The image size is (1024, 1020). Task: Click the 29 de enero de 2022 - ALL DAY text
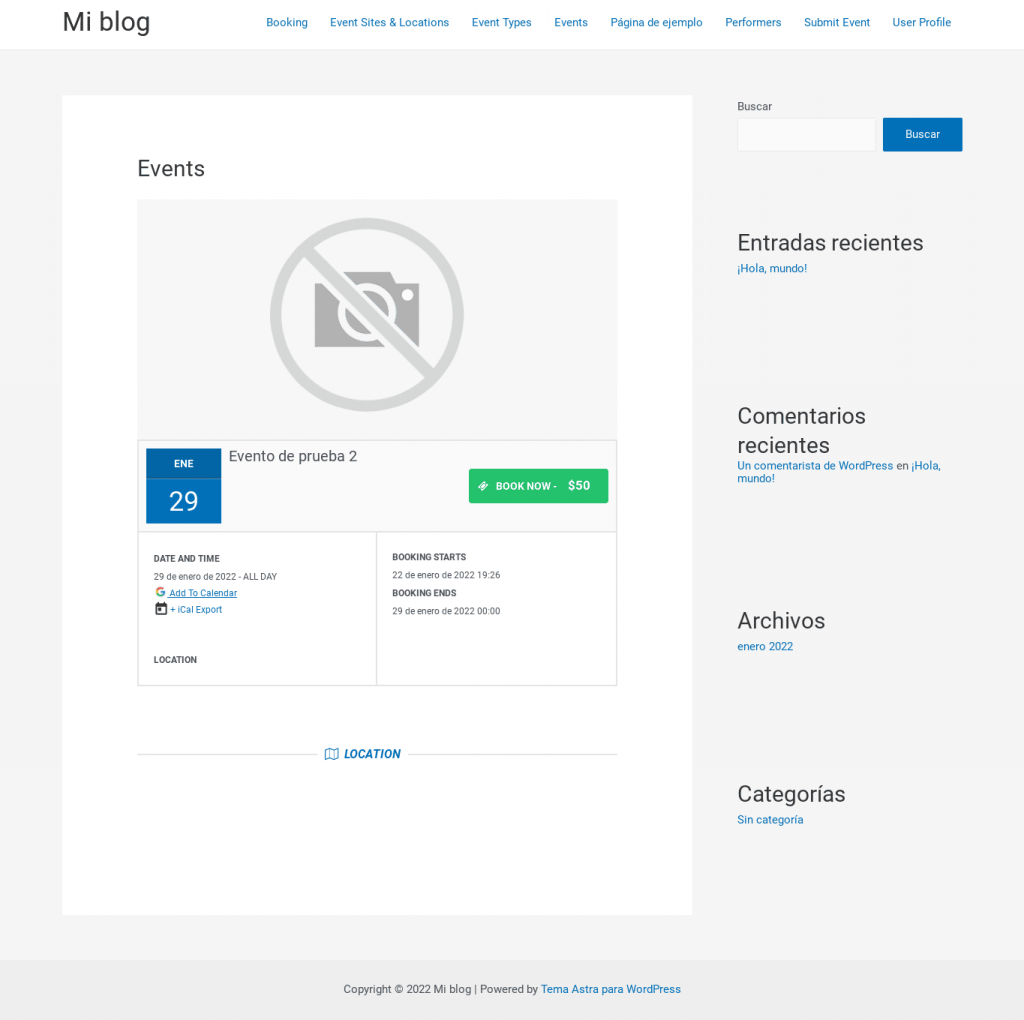215,577
